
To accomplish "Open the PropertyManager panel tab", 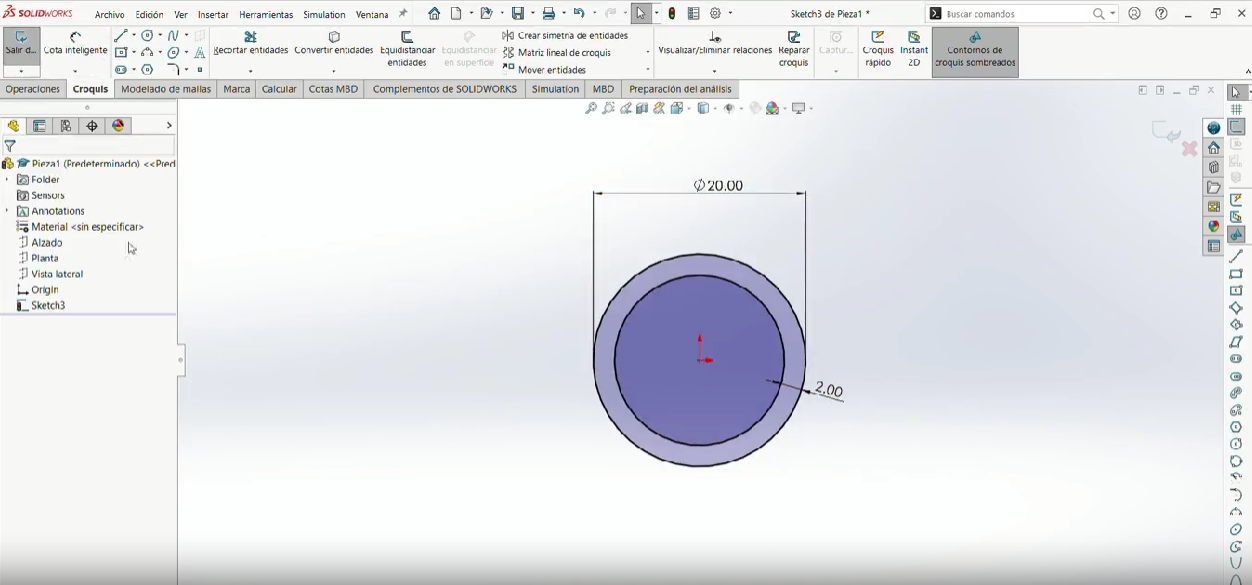I will click(x=39, y=126).
